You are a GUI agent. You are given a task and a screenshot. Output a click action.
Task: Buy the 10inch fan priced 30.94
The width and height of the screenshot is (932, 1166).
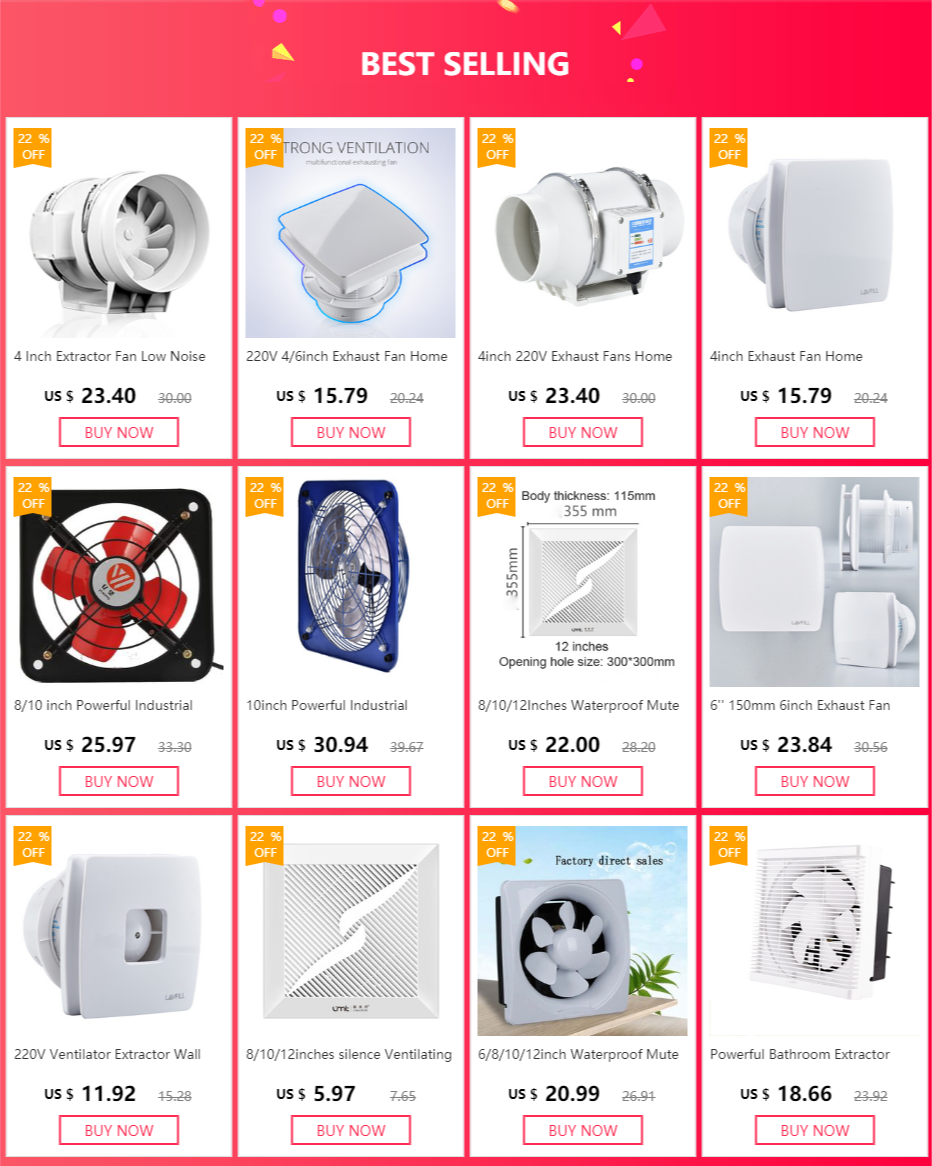[x=351, y=781]
